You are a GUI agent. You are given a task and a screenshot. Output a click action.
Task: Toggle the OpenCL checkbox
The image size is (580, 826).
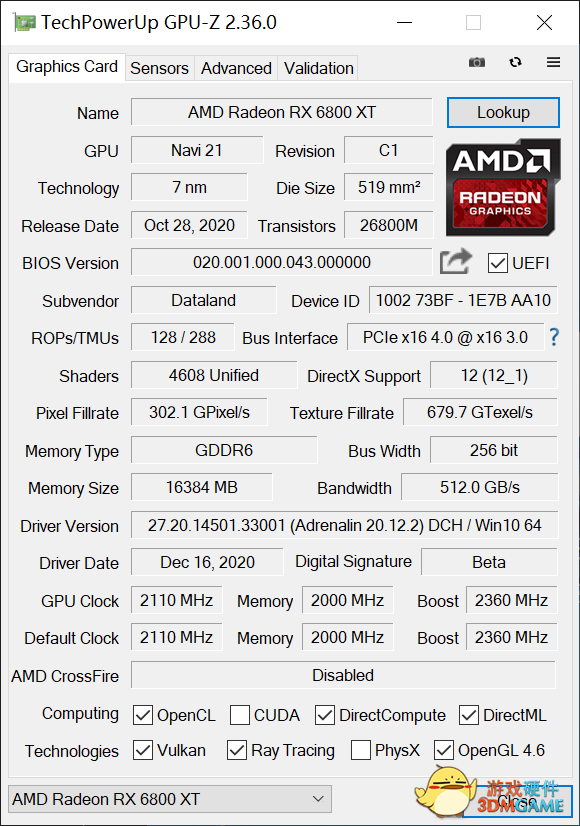[143, 715]
